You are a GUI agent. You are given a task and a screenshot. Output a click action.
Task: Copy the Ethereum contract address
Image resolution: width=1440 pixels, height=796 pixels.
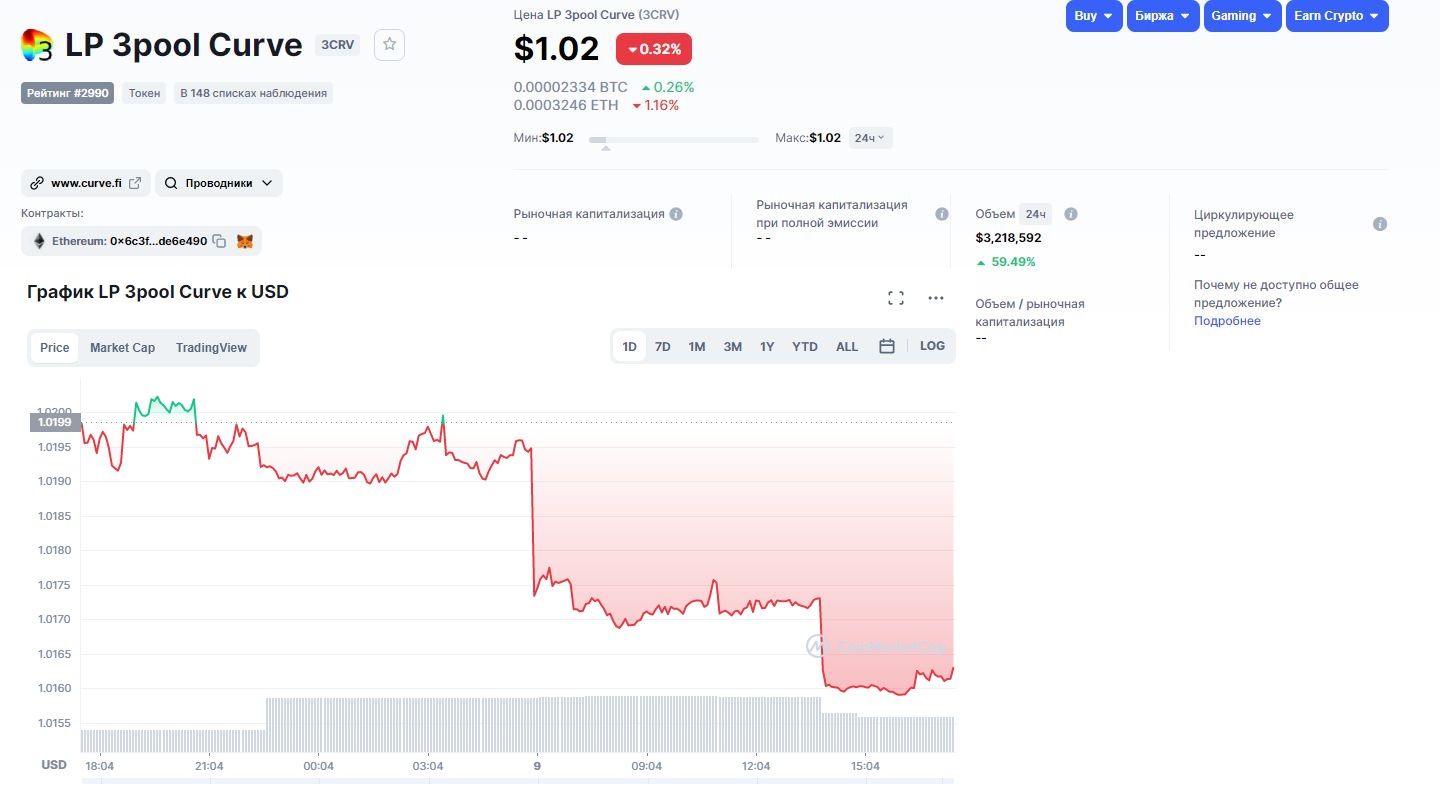click(219, 241)
